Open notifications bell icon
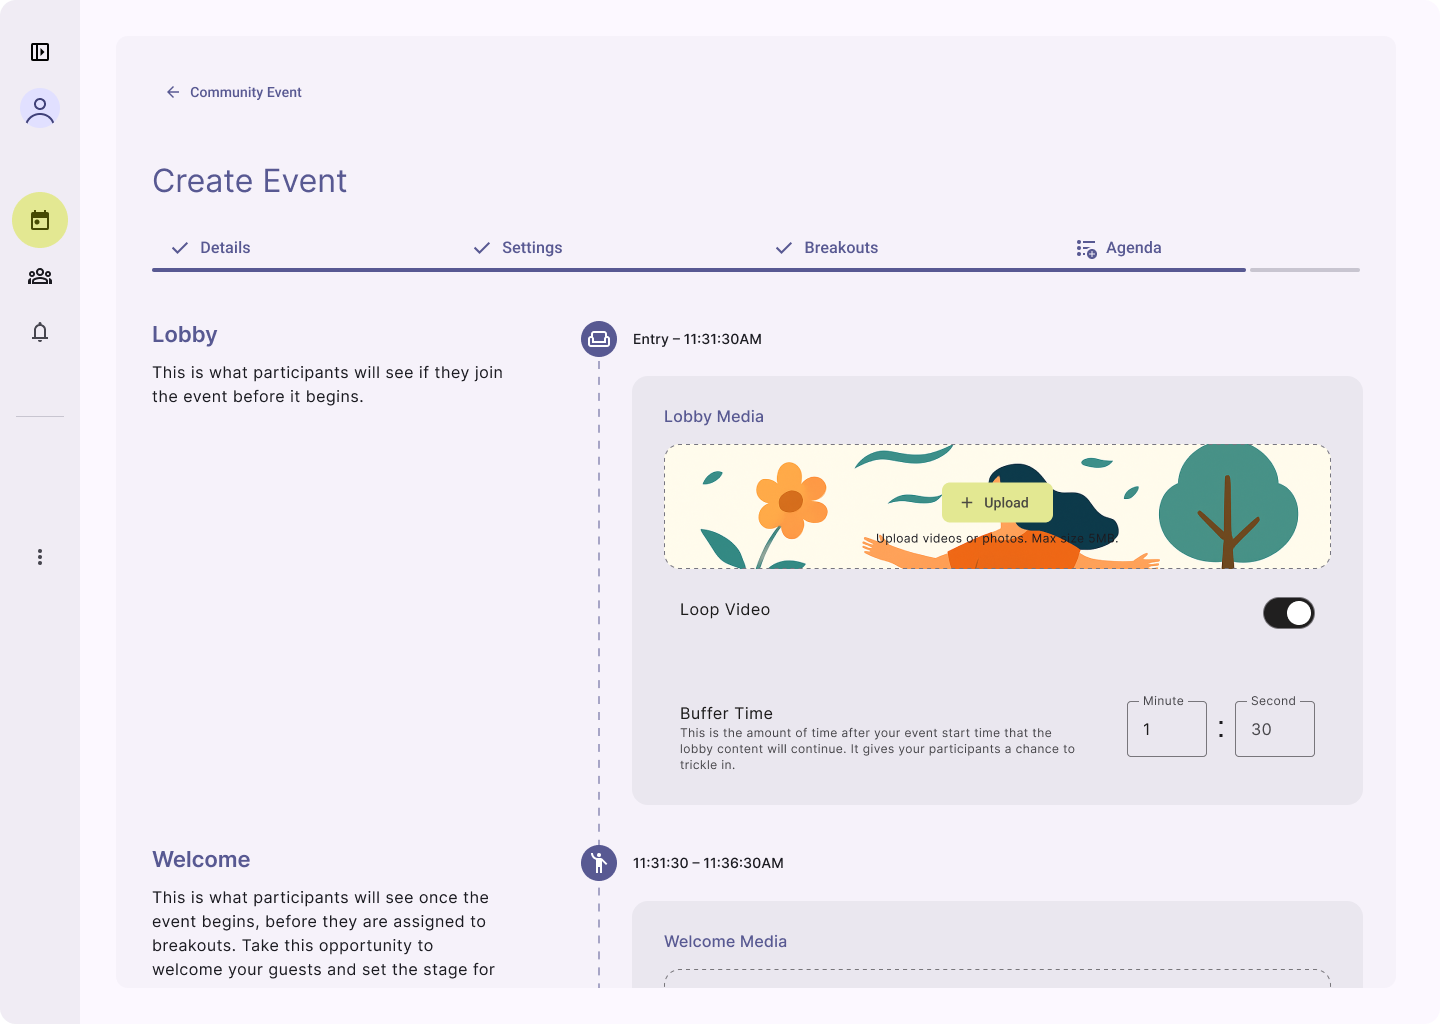 (x=40, y=332)
